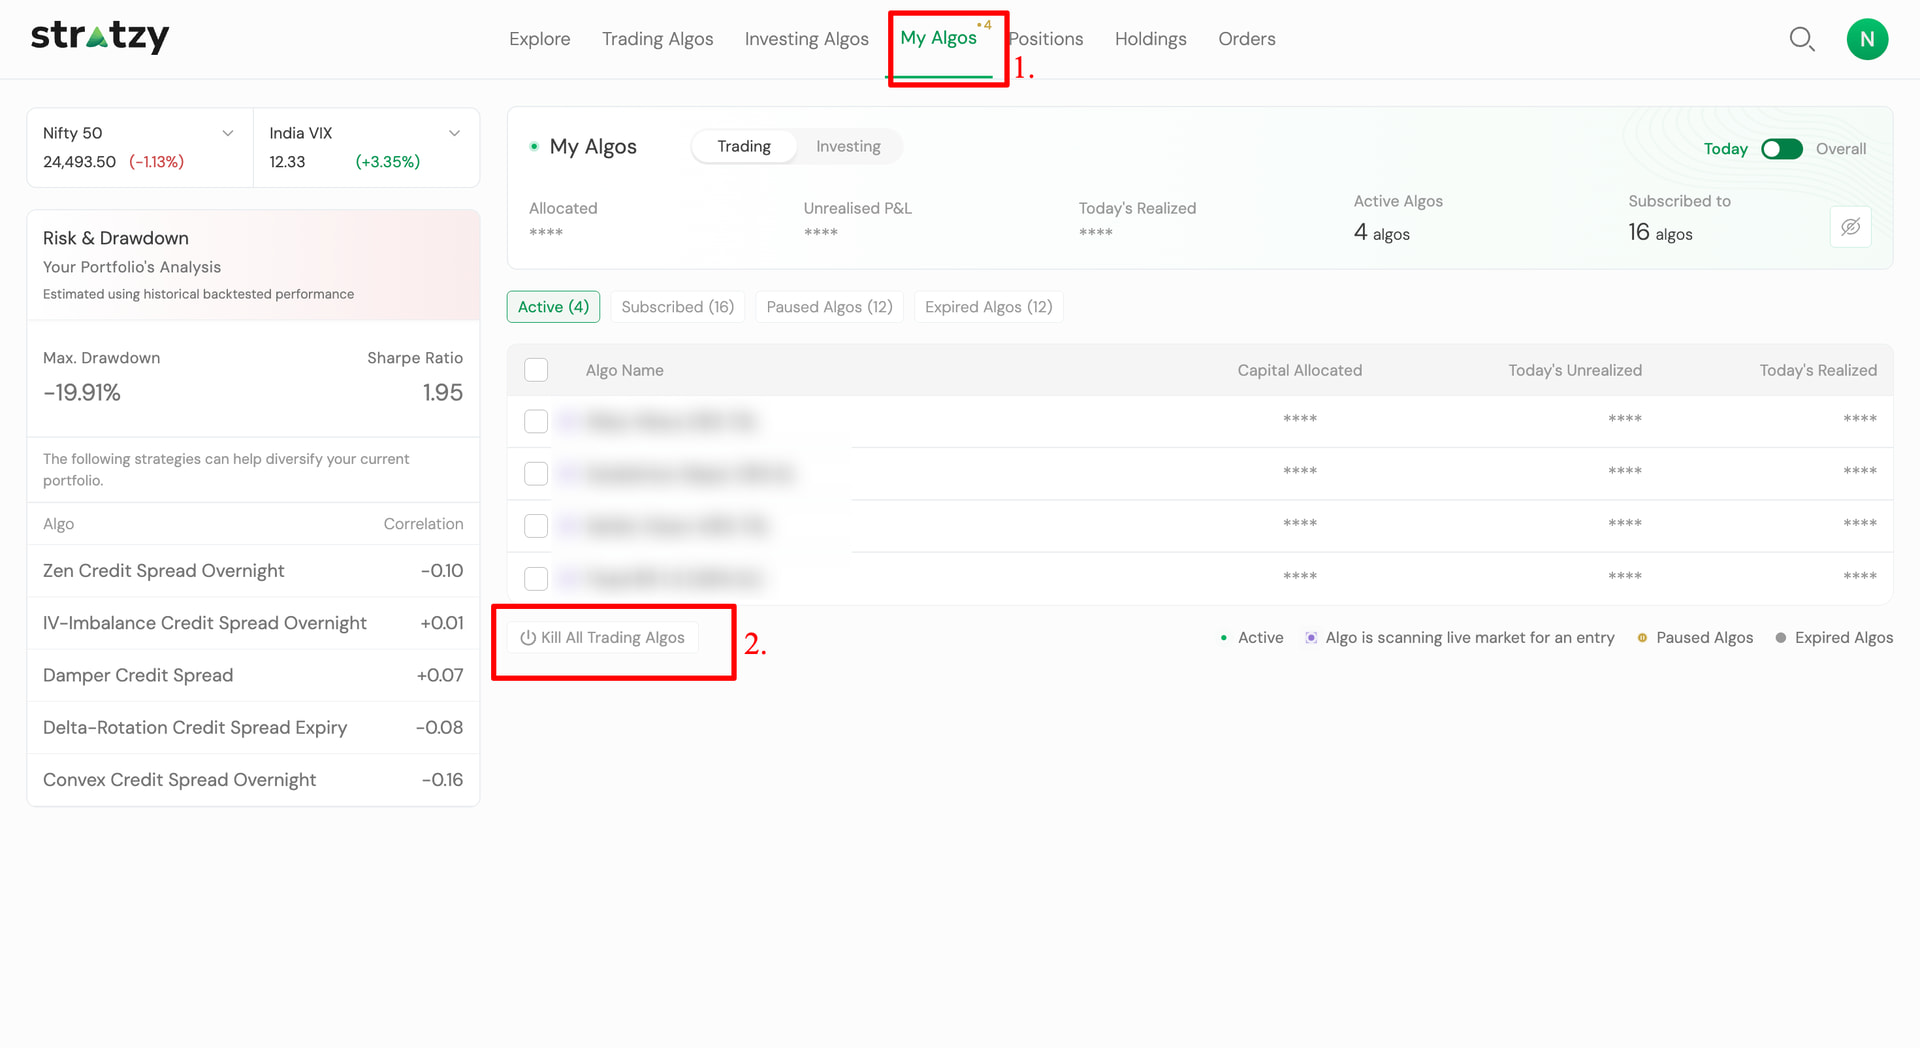
Task: Expand the India VIX dropdown chevron
Action: (454, 133)
